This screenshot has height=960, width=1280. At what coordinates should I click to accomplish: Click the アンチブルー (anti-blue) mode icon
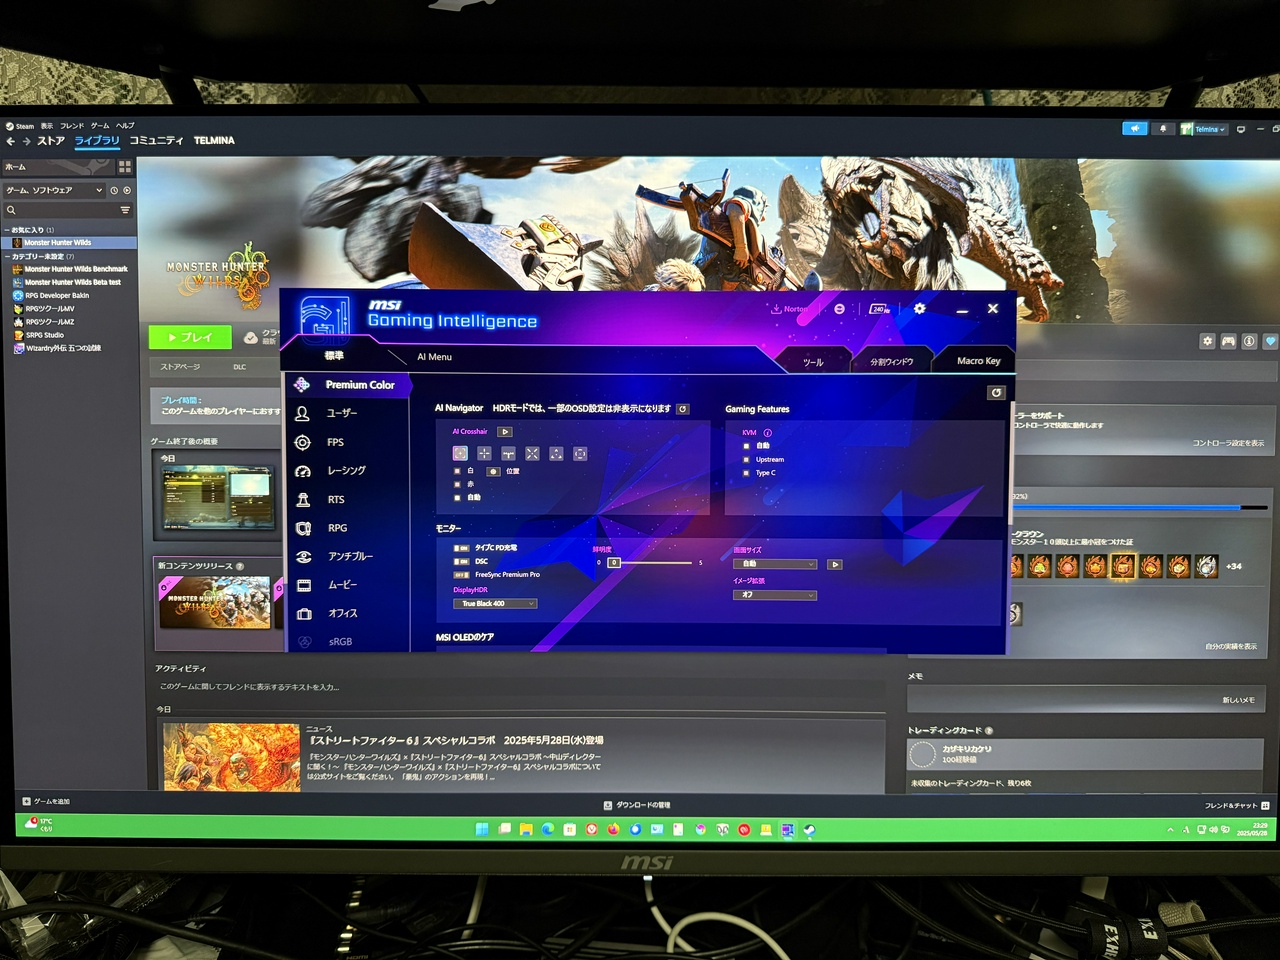point(302,556)
